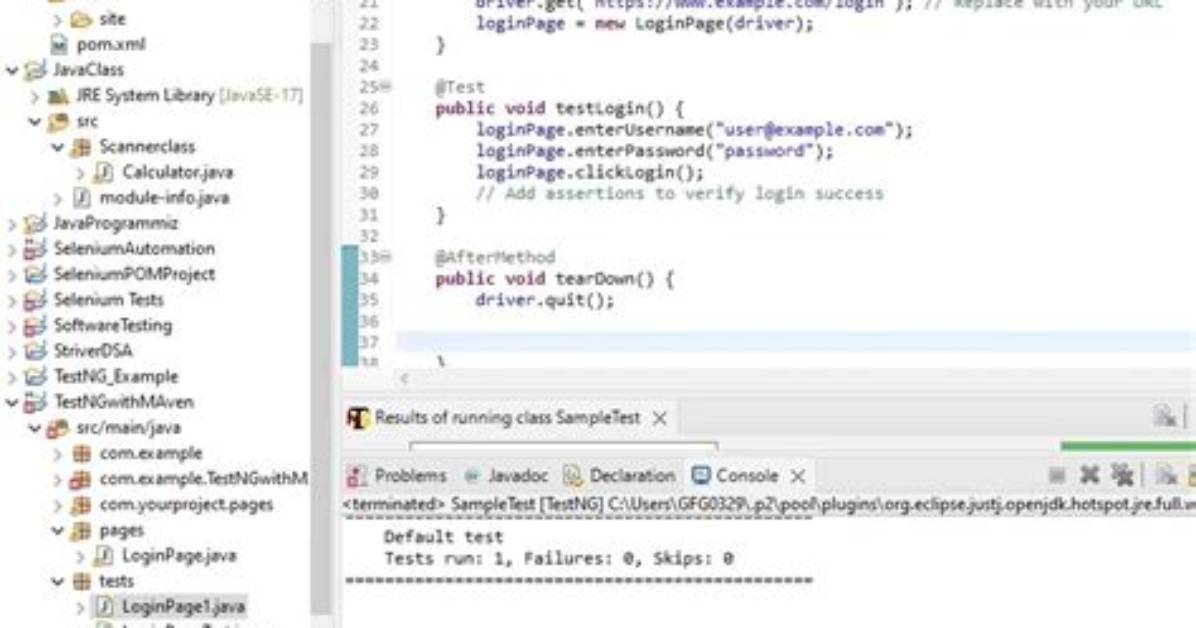Screen dimensions: 1196x628
Task: Click the green test progress bar
Action: coord(1128,446)
